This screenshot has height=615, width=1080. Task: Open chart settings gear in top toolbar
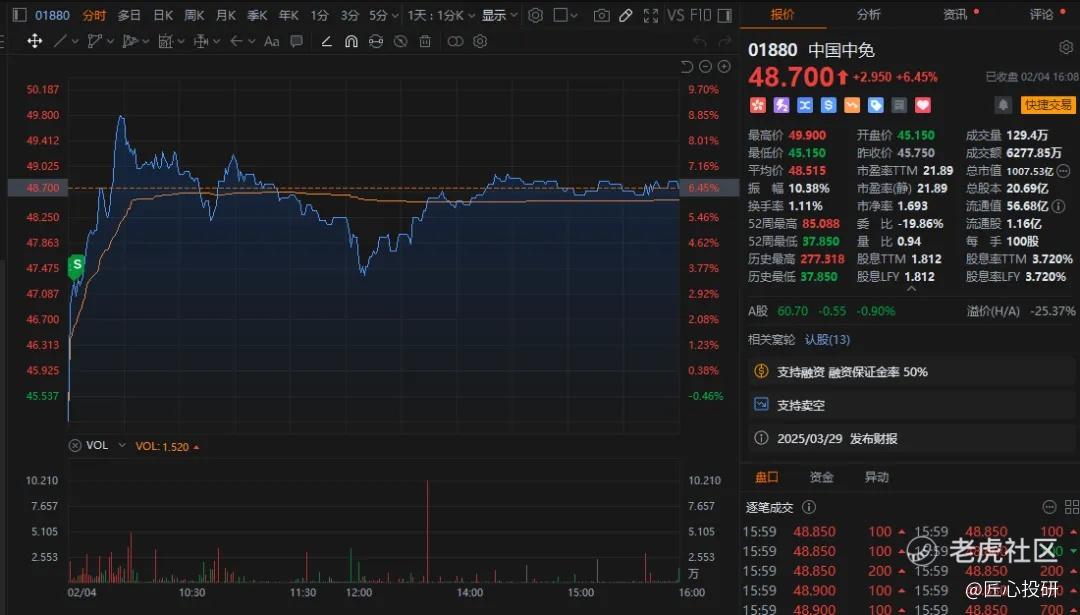point(536,15)
